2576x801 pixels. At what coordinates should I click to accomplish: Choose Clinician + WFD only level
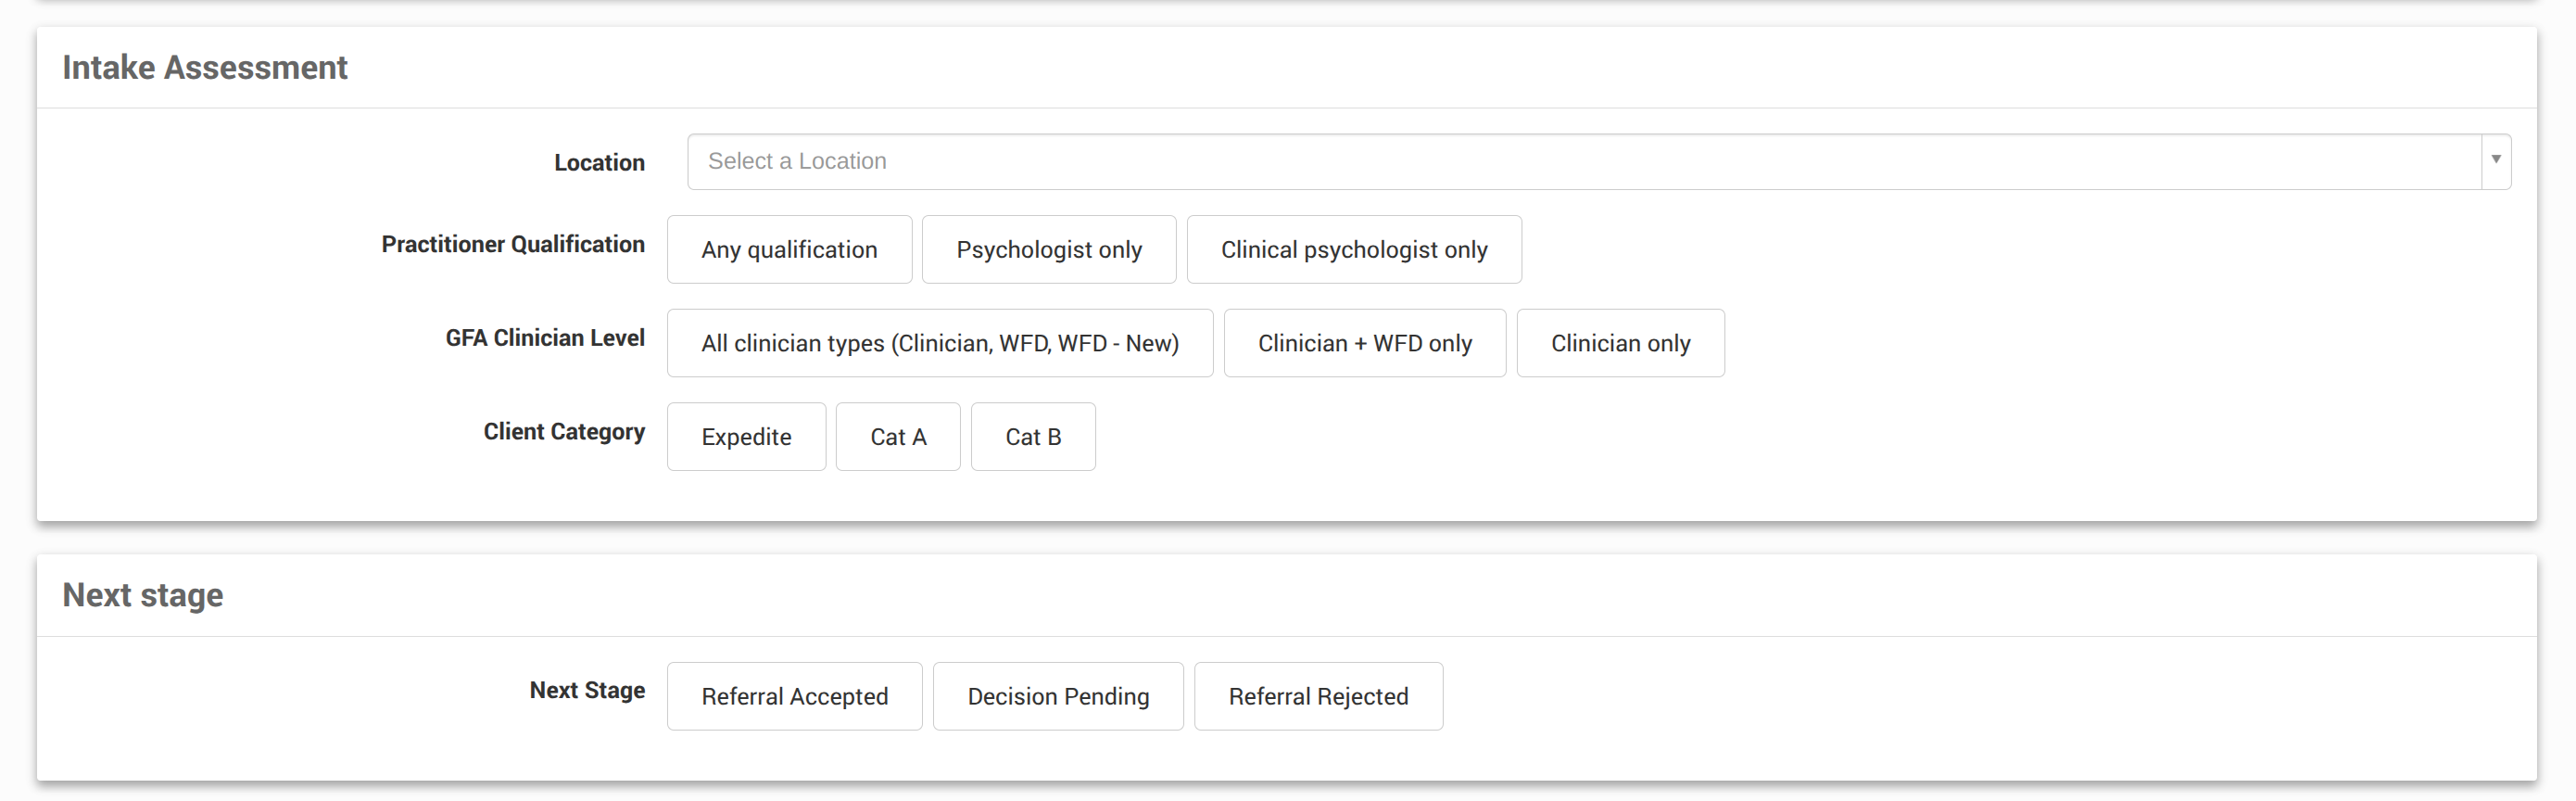(x=1364, y=343)
